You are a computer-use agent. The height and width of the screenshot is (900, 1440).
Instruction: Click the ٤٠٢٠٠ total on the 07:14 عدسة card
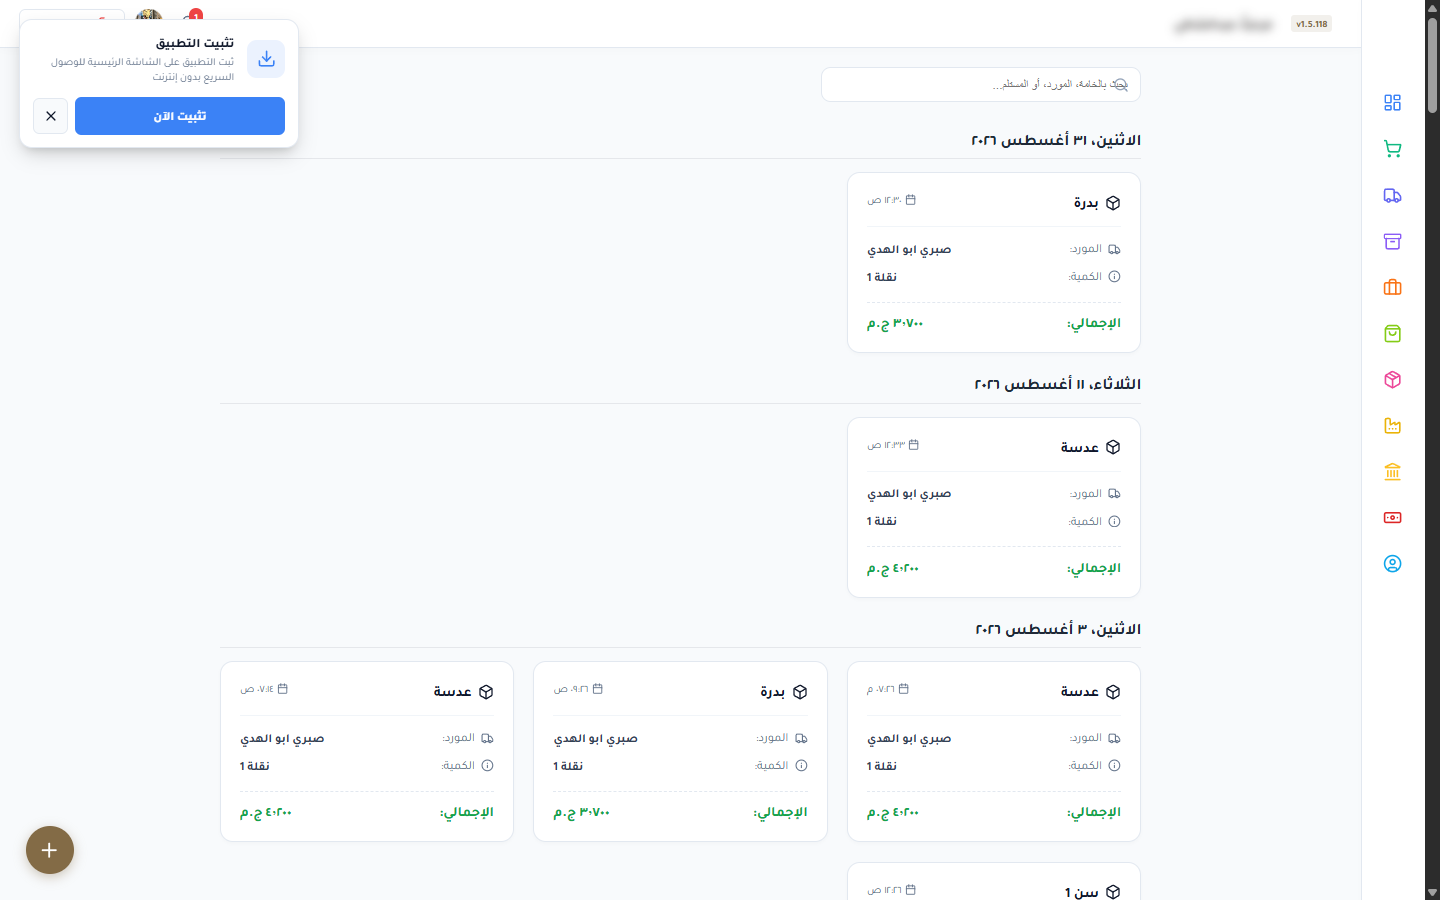coord(266,812)
